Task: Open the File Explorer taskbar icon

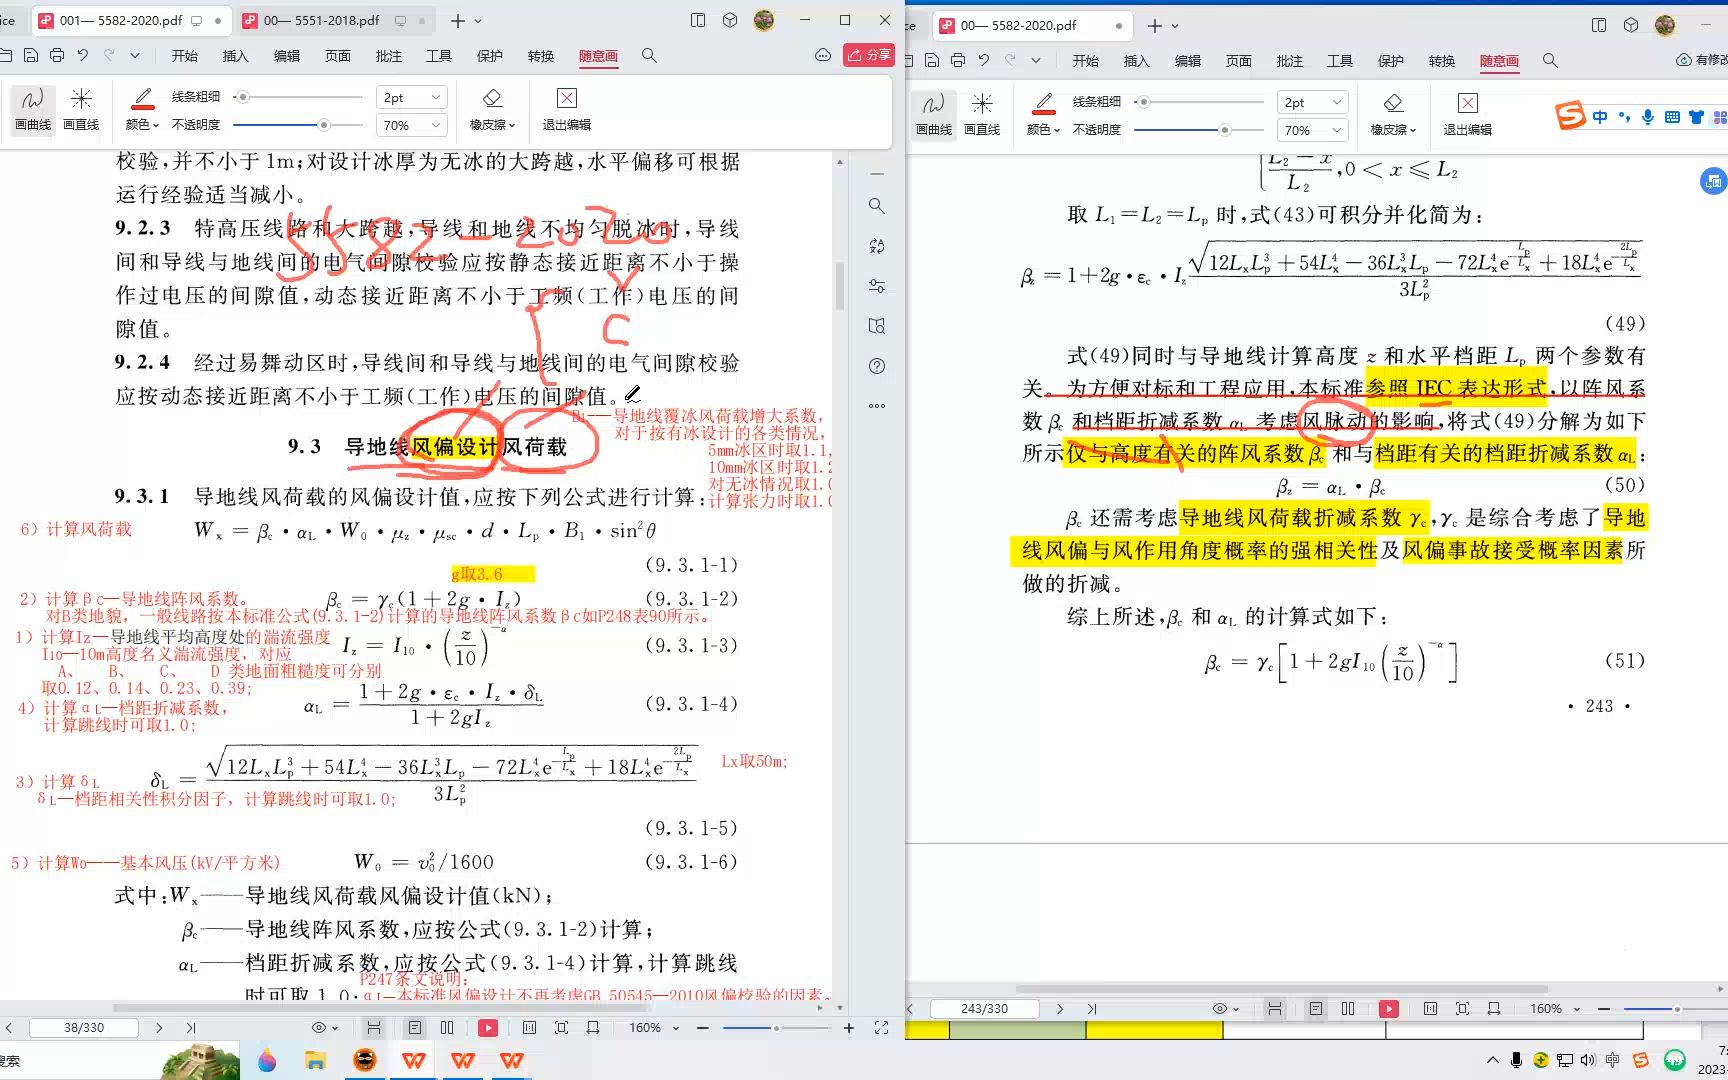Action: click(316, 1060)
